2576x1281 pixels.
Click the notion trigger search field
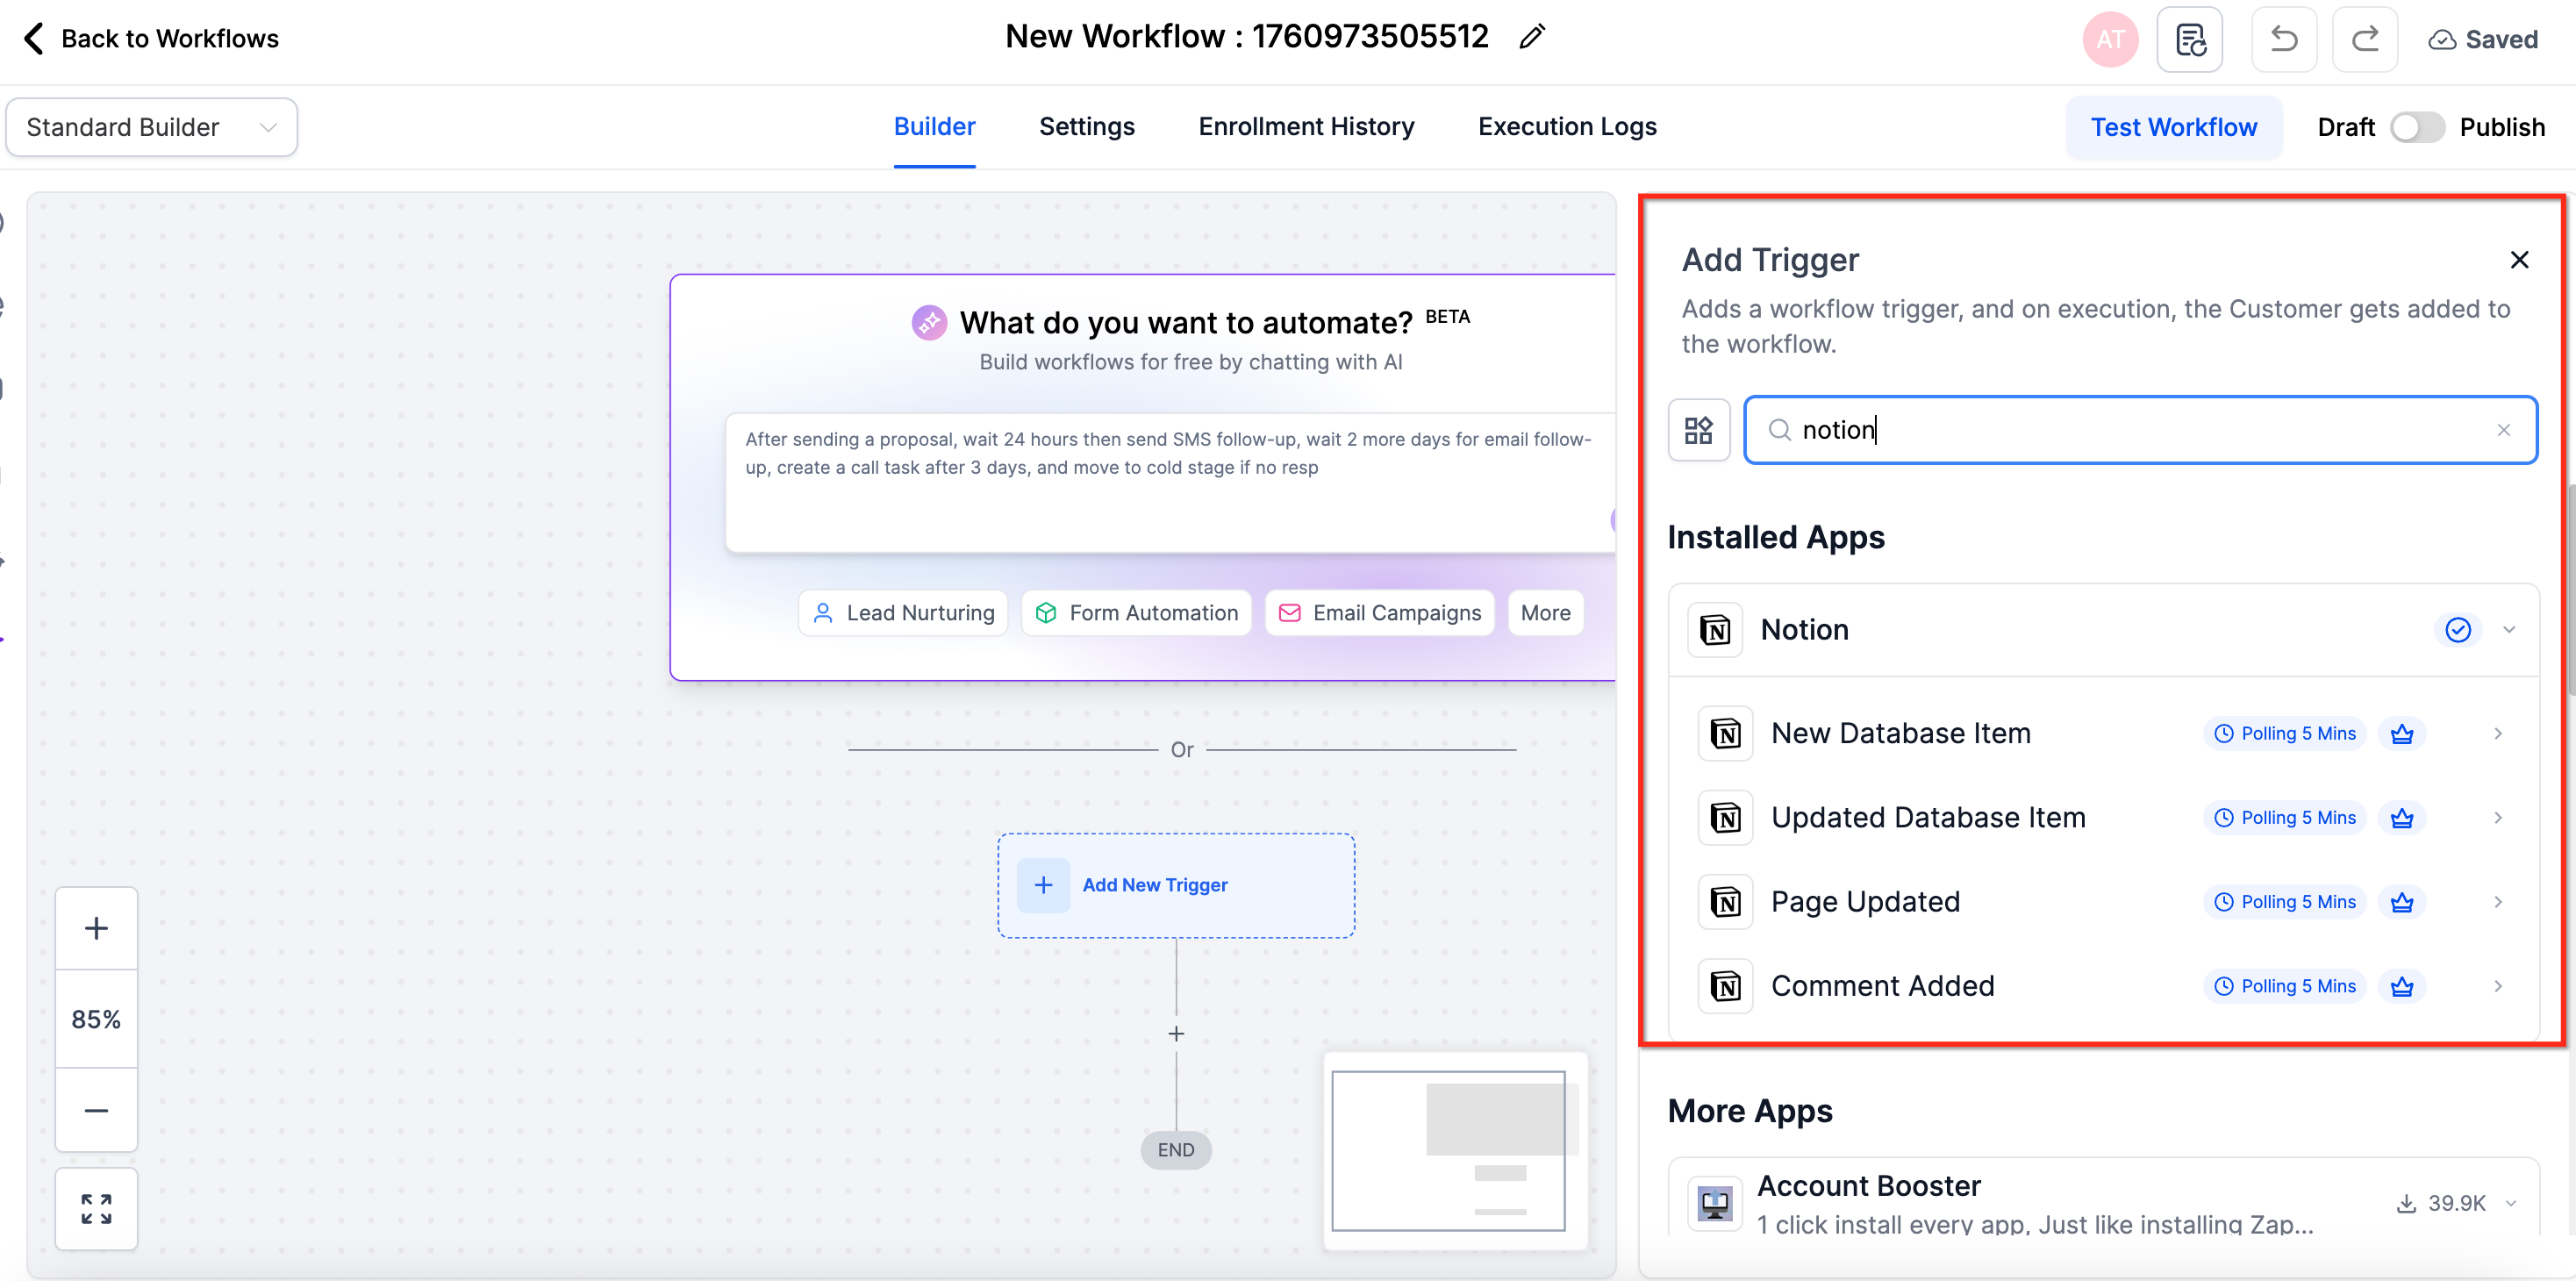pos(2140,430)
